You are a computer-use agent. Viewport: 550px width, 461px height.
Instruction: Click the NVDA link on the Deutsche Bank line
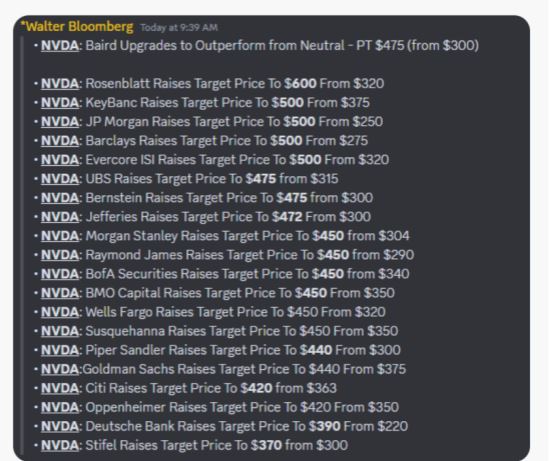click(x=60, y=426)
